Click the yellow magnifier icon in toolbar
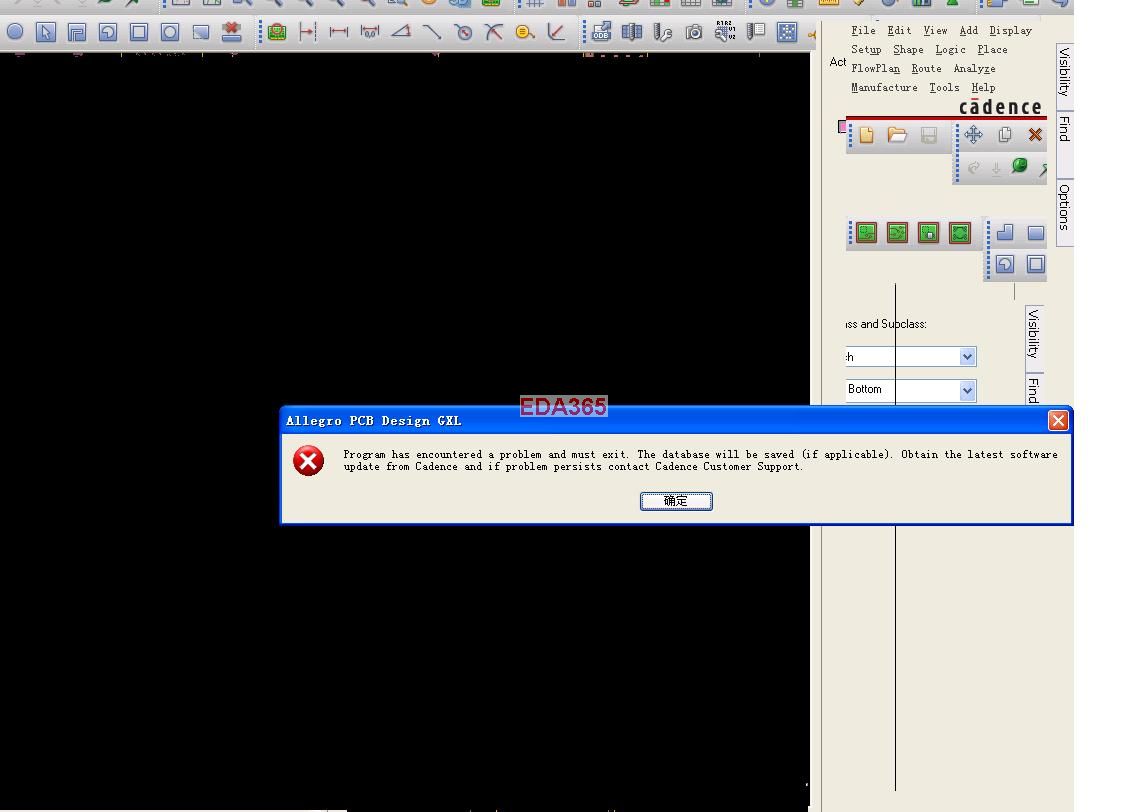This screenshot has width=1129, height=812. pos(525,32)
